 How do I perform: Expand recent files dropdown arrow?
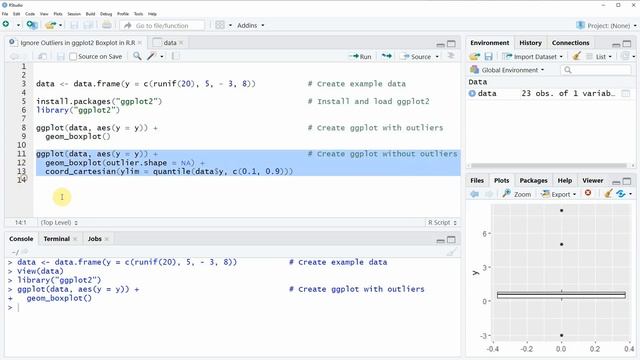coord(60,25)
